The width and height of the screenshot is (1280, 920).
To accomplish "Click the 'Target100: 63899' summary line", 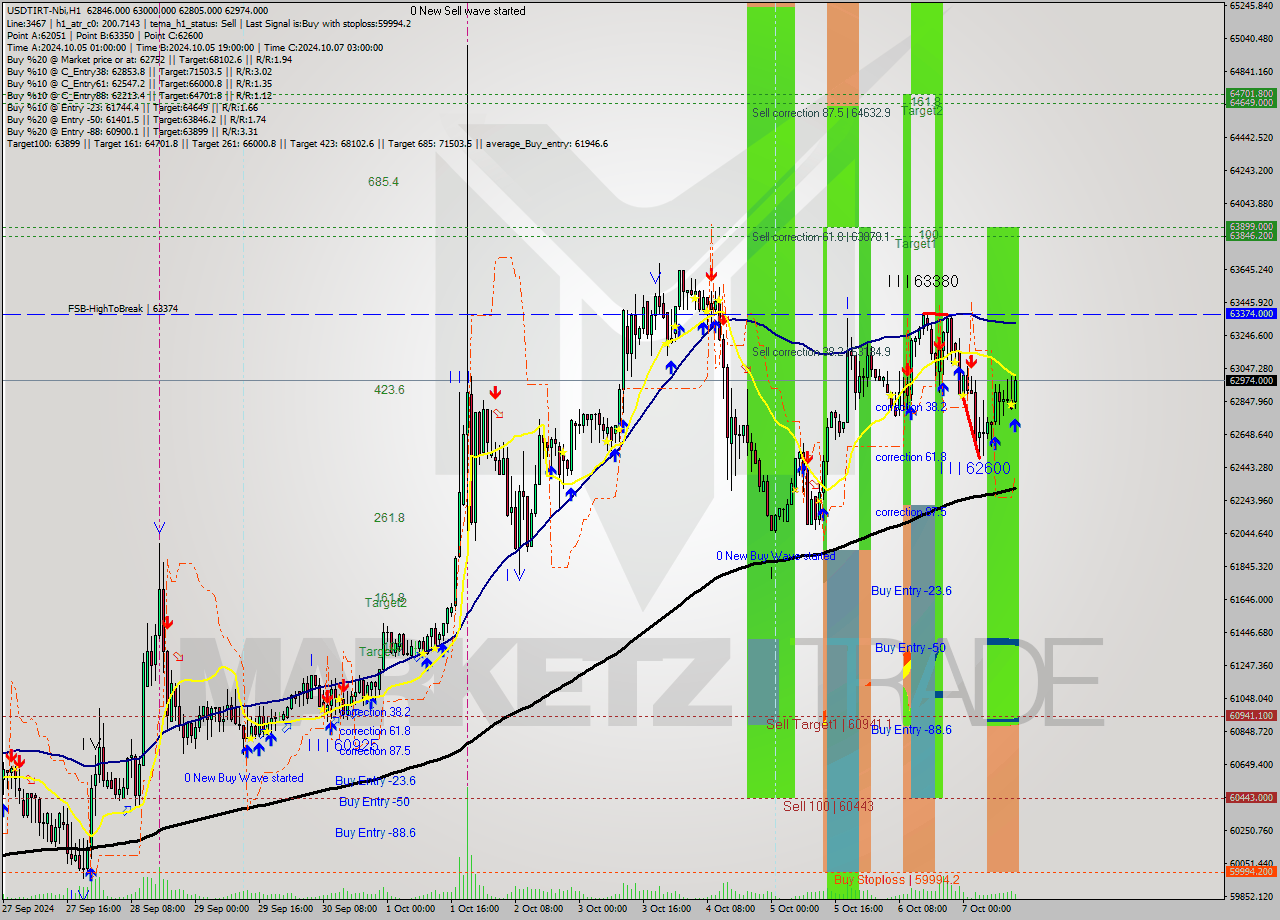I will click(307, 143).
